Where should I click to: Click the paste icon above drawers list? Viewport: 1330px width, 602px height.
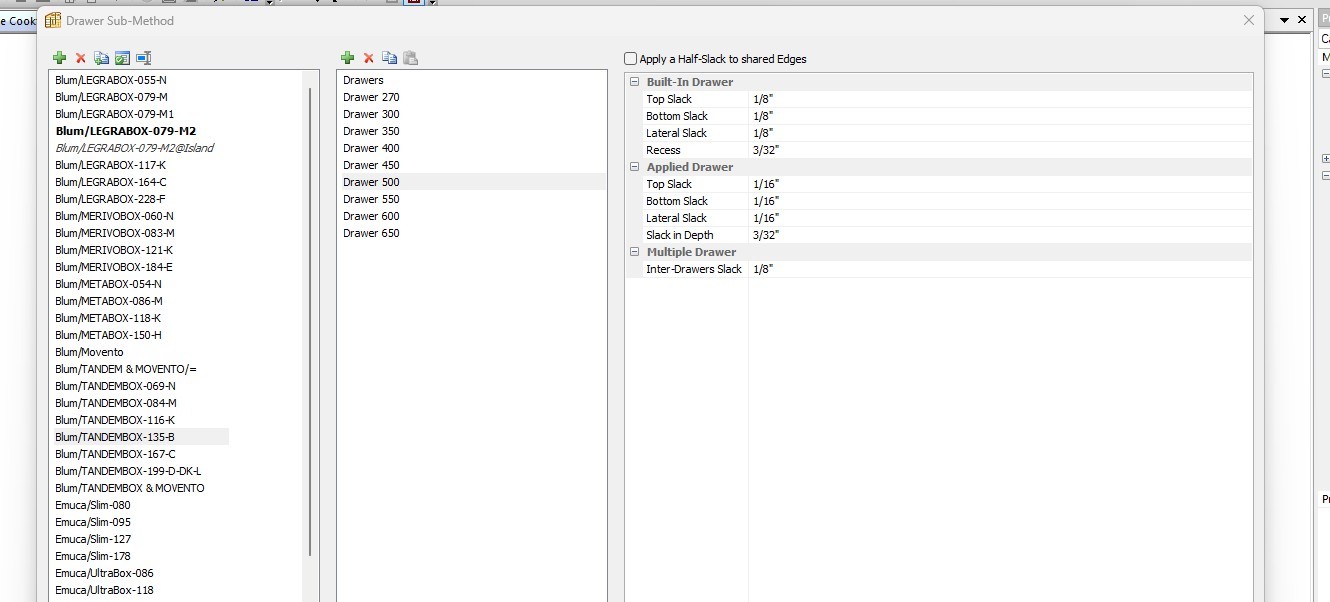coord(410,58)
